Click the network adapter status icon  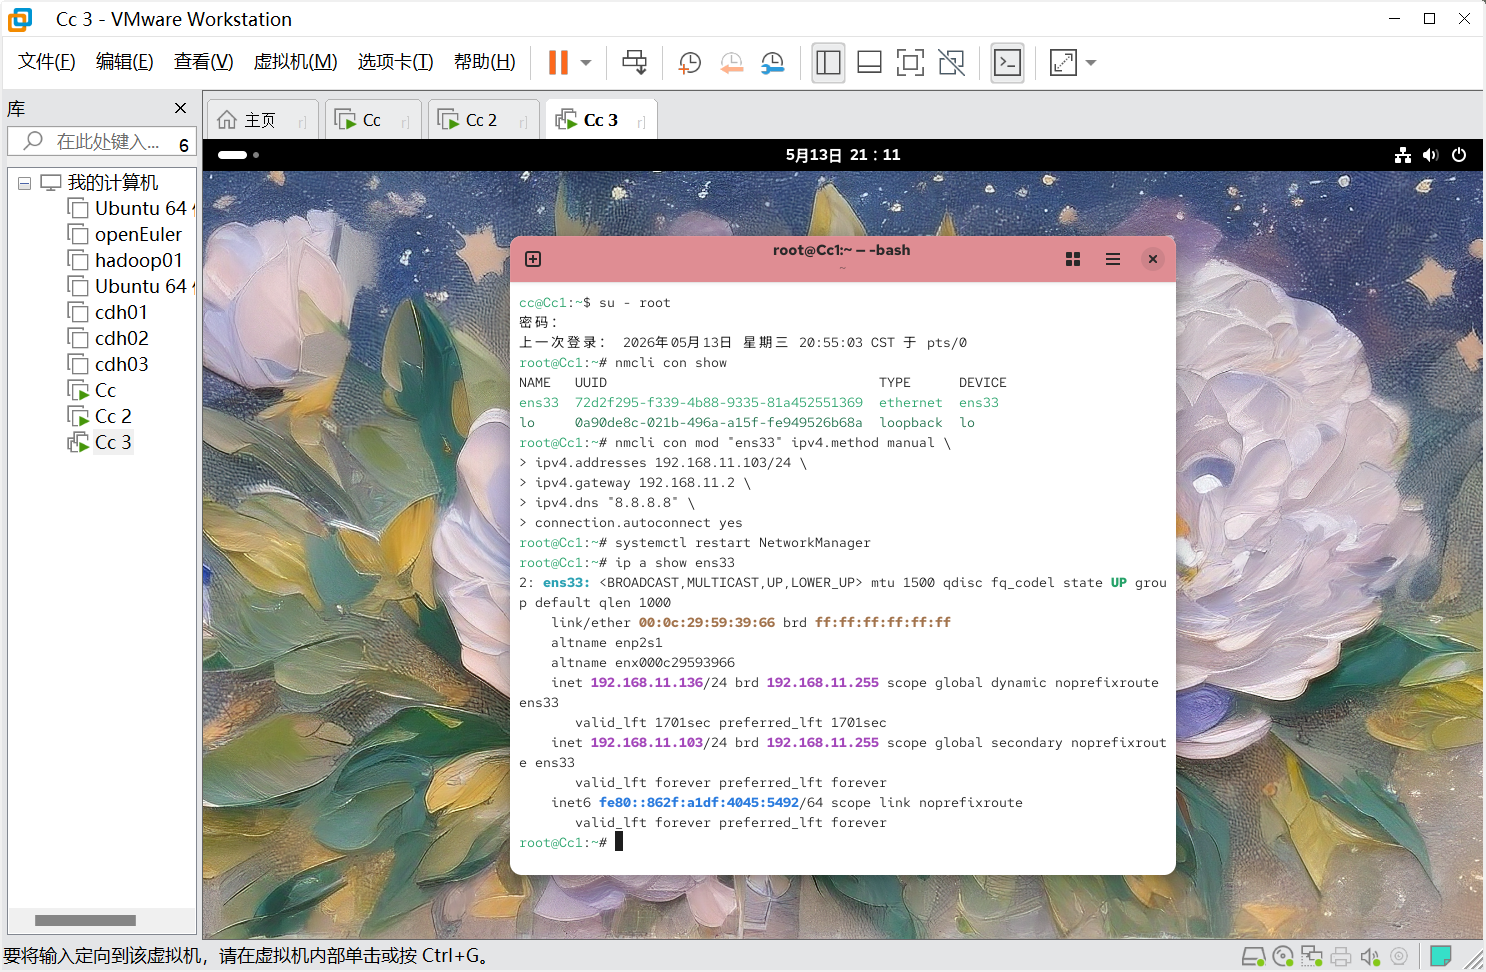point(1312,957)
